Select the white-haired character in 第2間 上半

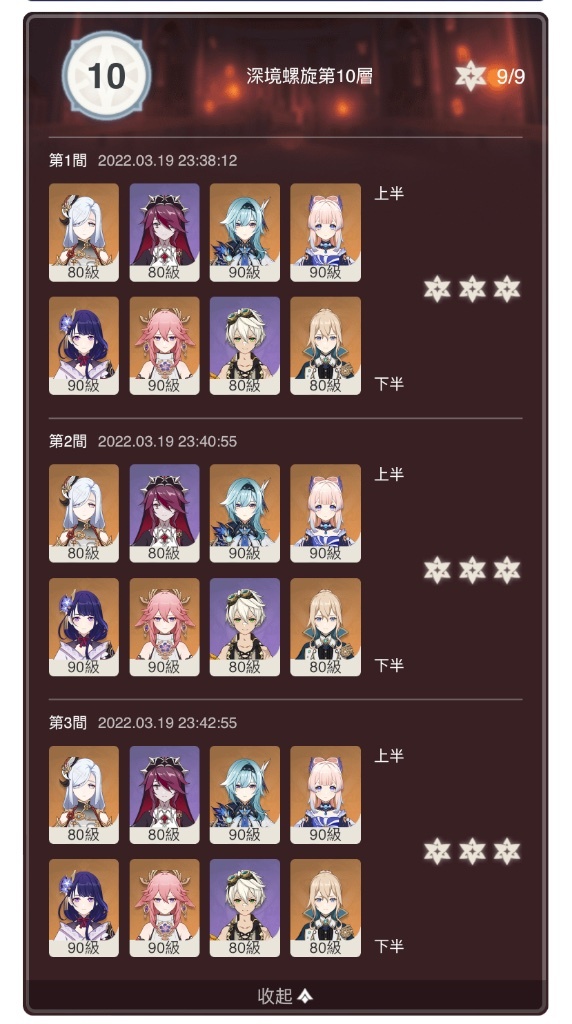pos(84,513)
